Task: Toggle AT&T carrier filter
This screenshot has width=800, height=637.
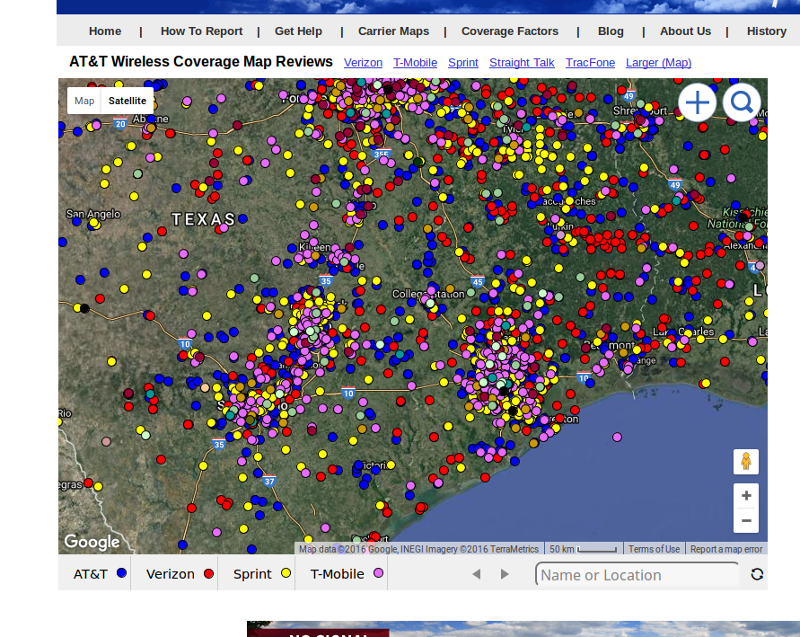Action: (x=99, y=574)
